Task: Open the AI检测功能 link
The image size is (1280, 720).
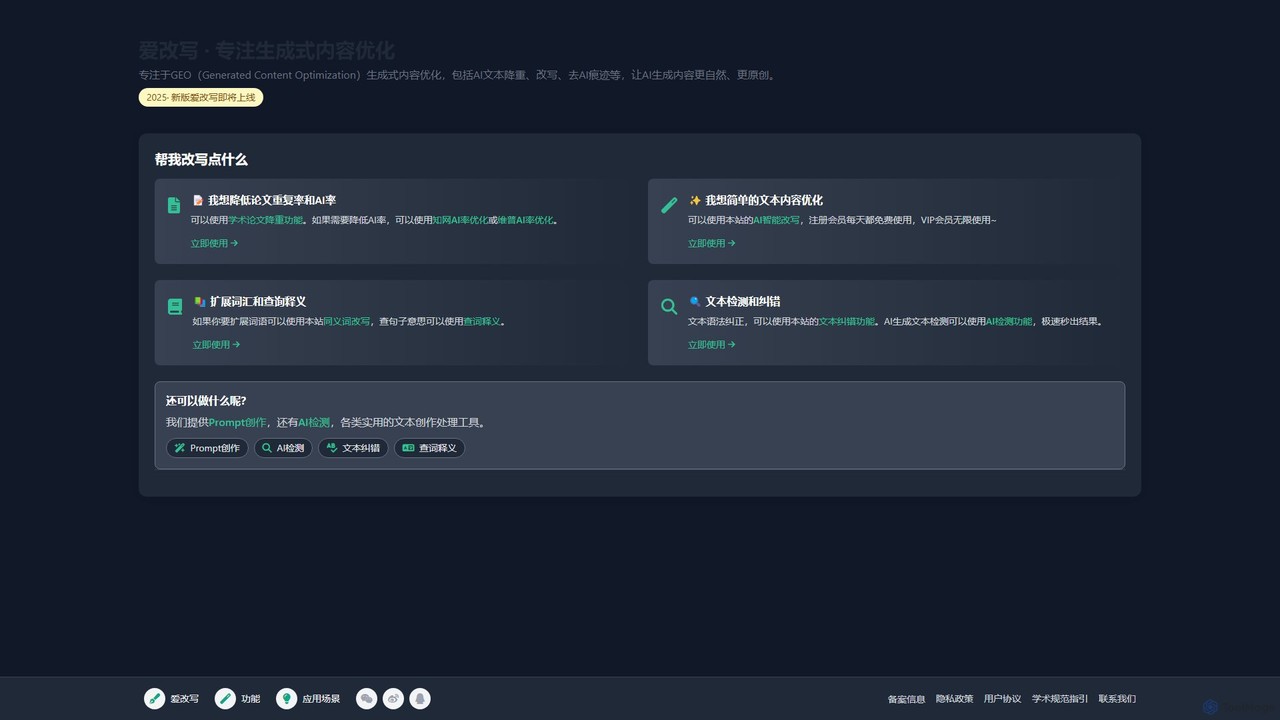Action: 1009,321
